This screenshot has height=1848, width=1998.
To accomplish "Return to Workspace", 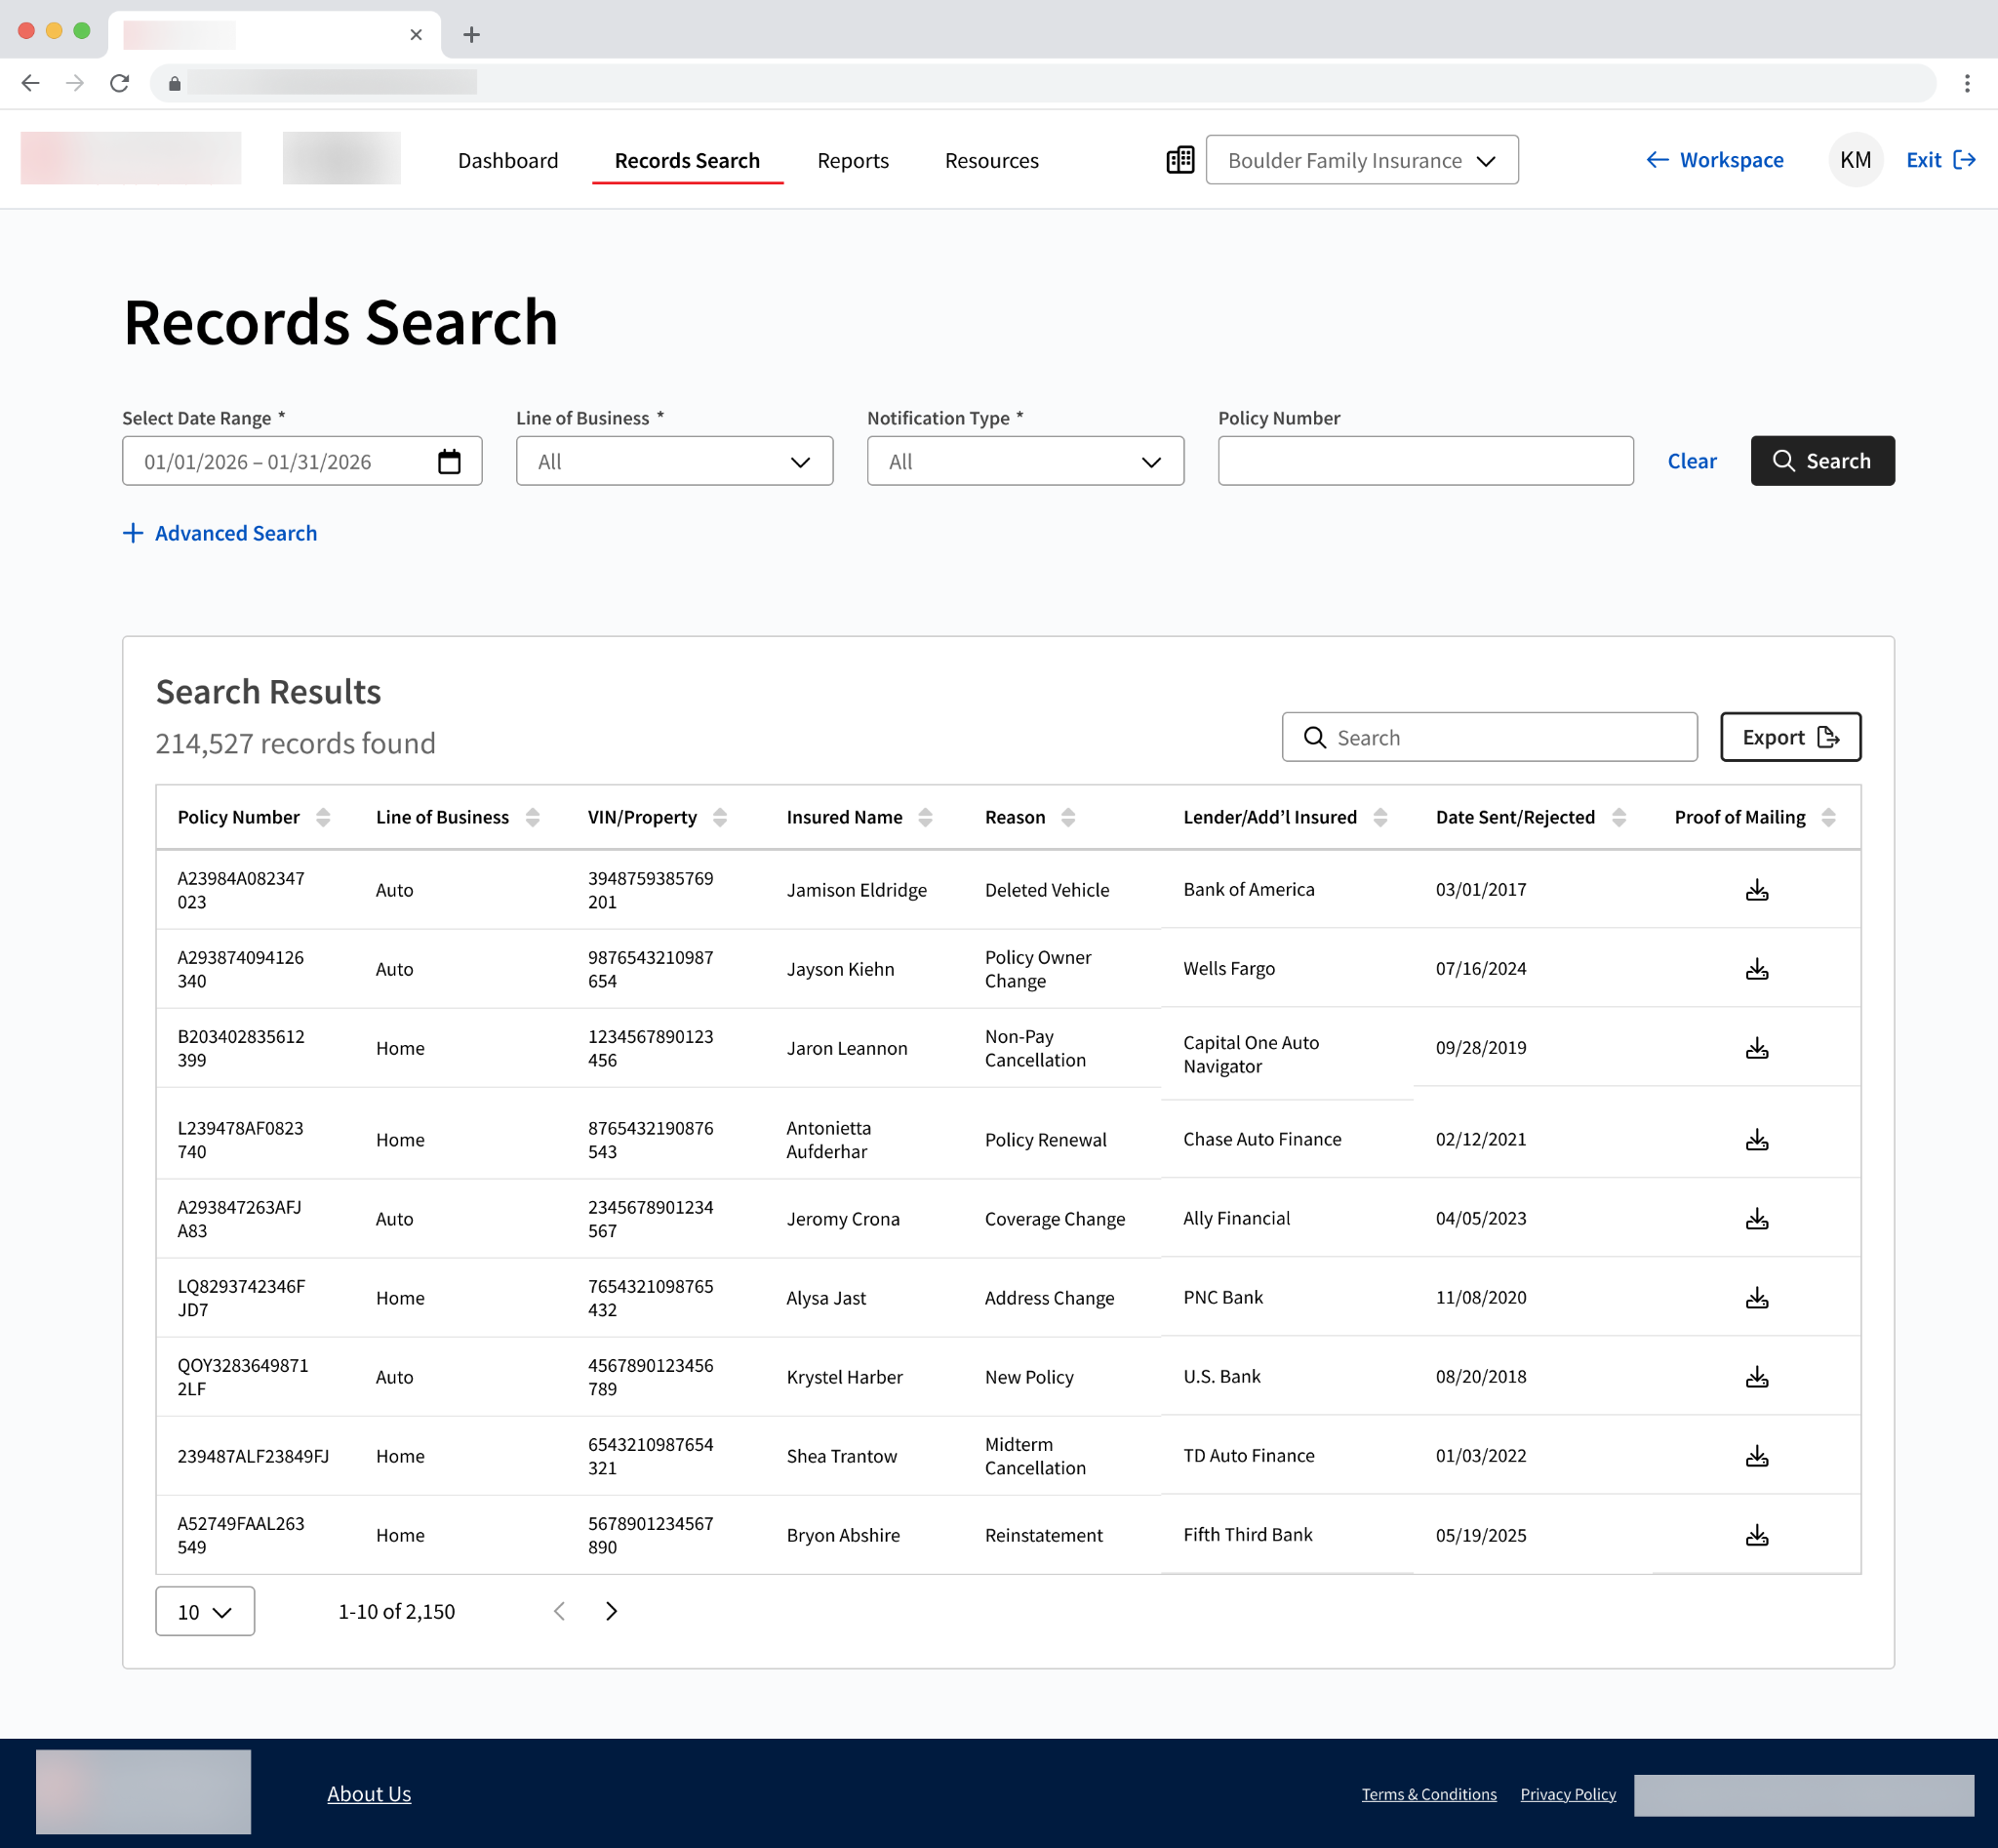I will (1715, 160).
